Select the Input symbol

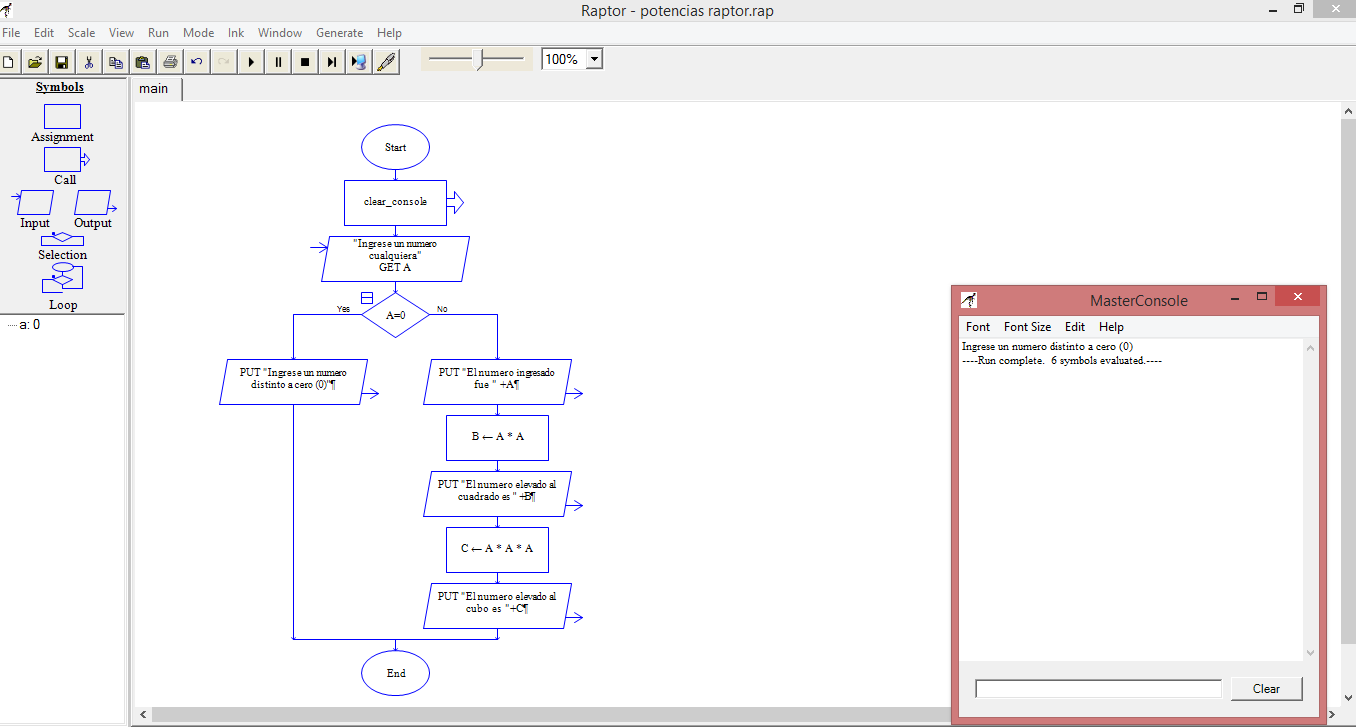tap(33, 203)
